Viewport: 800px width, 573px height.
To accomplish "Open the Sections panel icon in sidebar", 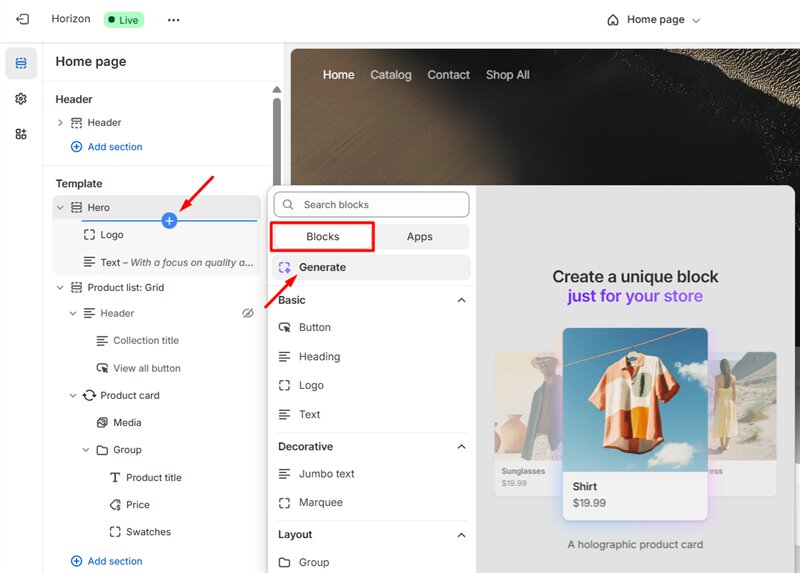I will point(21,63).
